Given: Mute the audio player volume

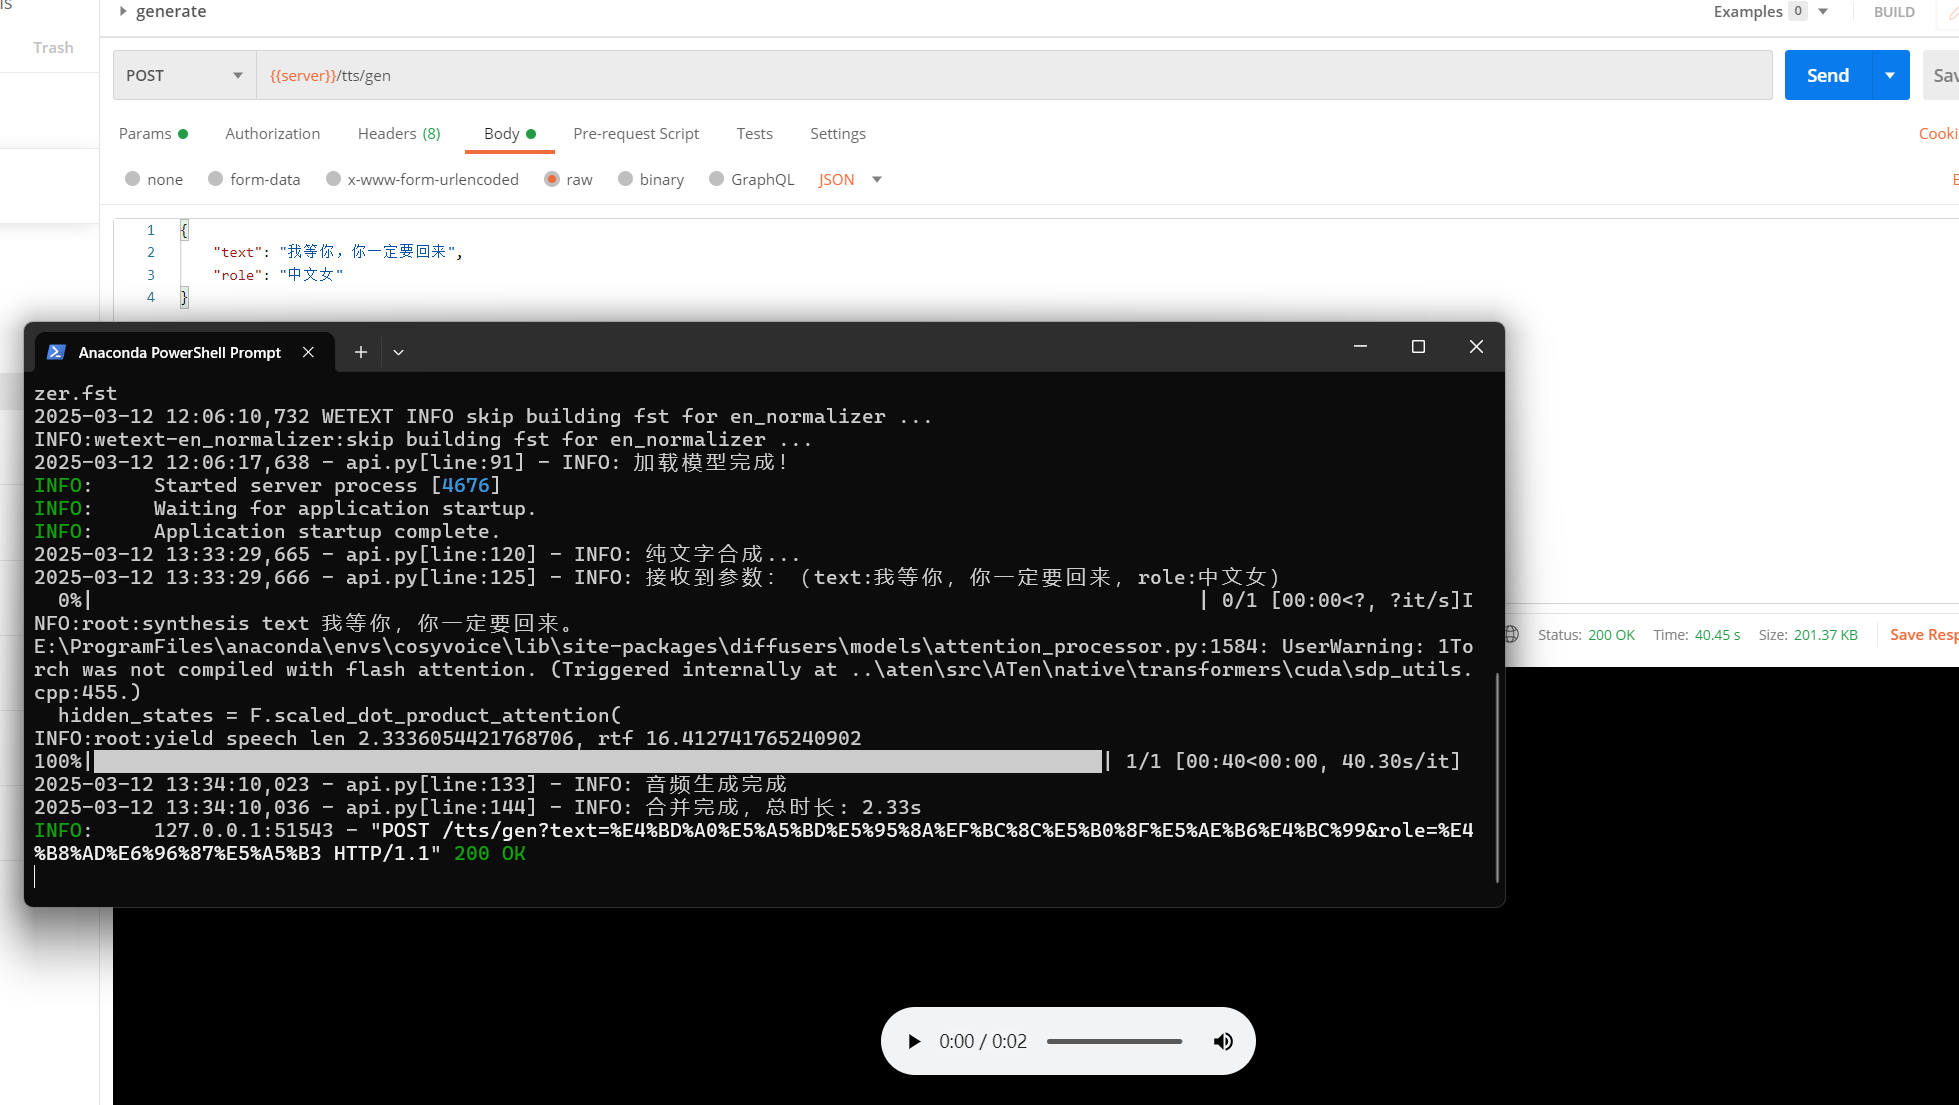Looking at the screenshot, I should (1223, 1041).
